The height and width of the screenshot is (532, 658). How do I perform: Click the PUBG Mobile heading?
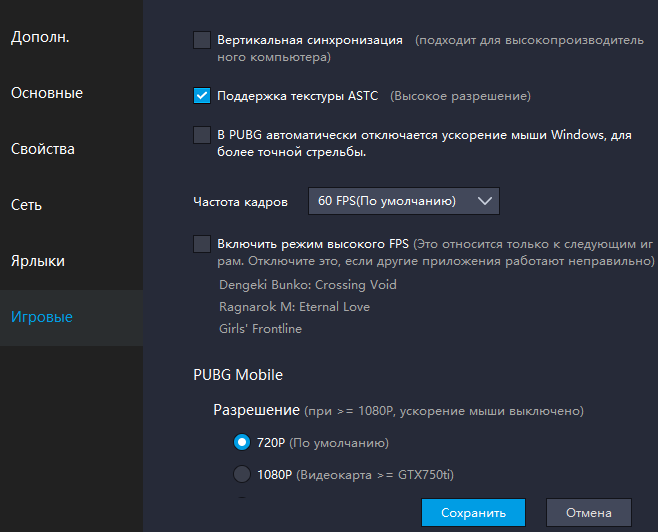click(238, 375)
